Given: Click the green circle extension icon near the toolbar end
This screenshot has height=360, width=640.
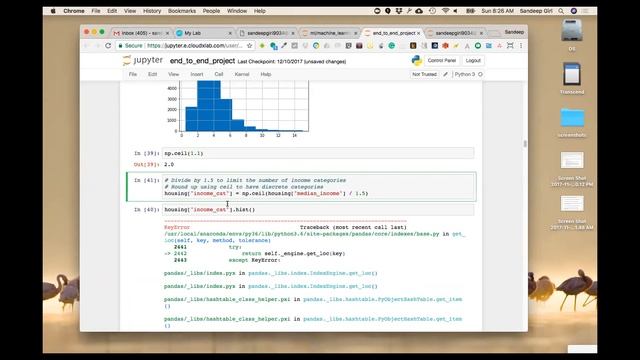Looking at the screenshot, I should (478, 46).
